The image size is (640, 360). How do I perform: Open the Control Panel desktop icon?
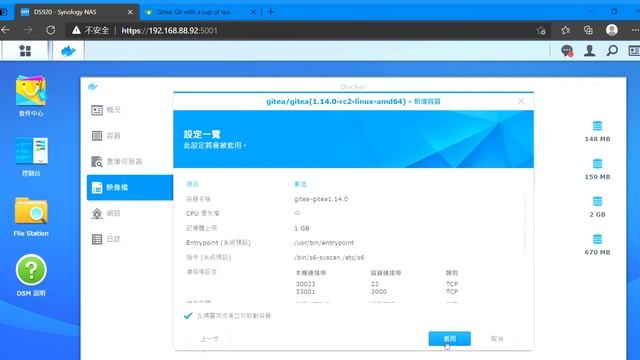point(31,157)
